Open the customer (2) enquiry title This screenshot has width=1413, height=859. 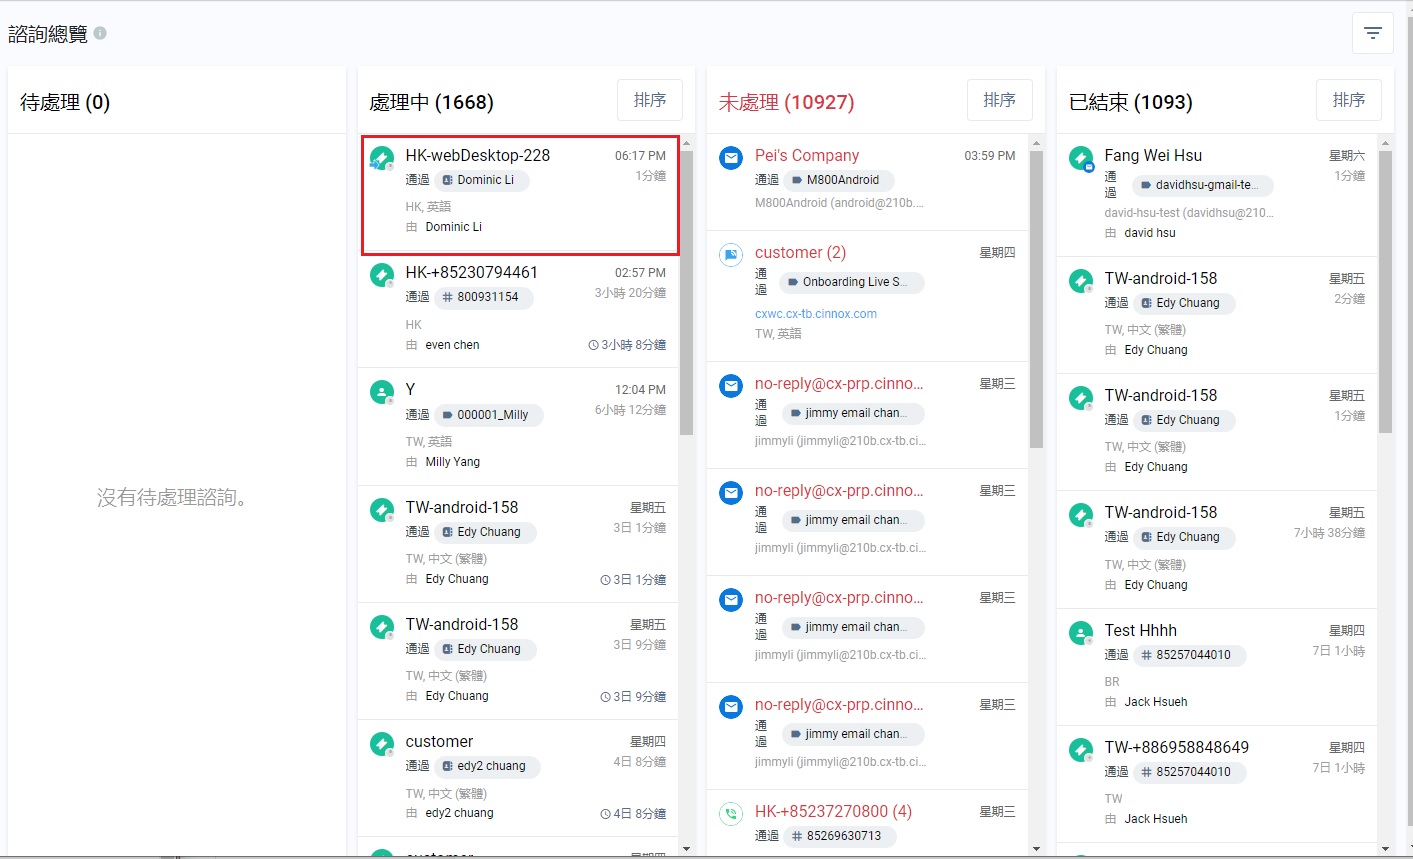pos(800,253)
